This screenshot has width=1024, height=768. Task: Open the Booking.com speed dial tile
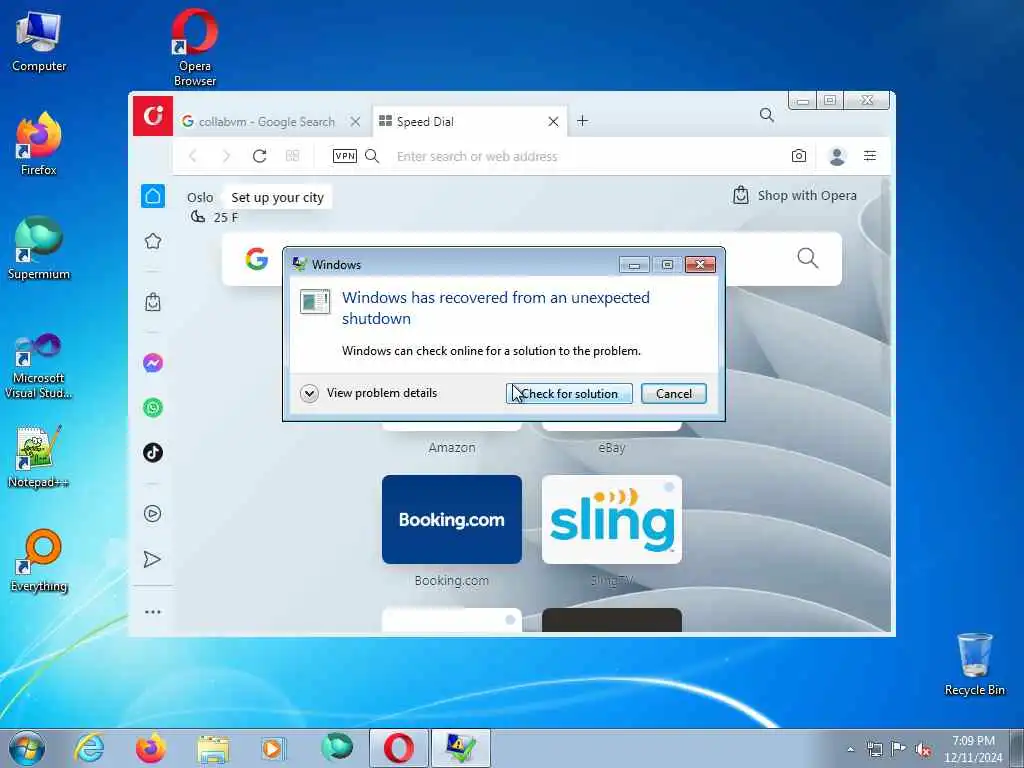452,519
